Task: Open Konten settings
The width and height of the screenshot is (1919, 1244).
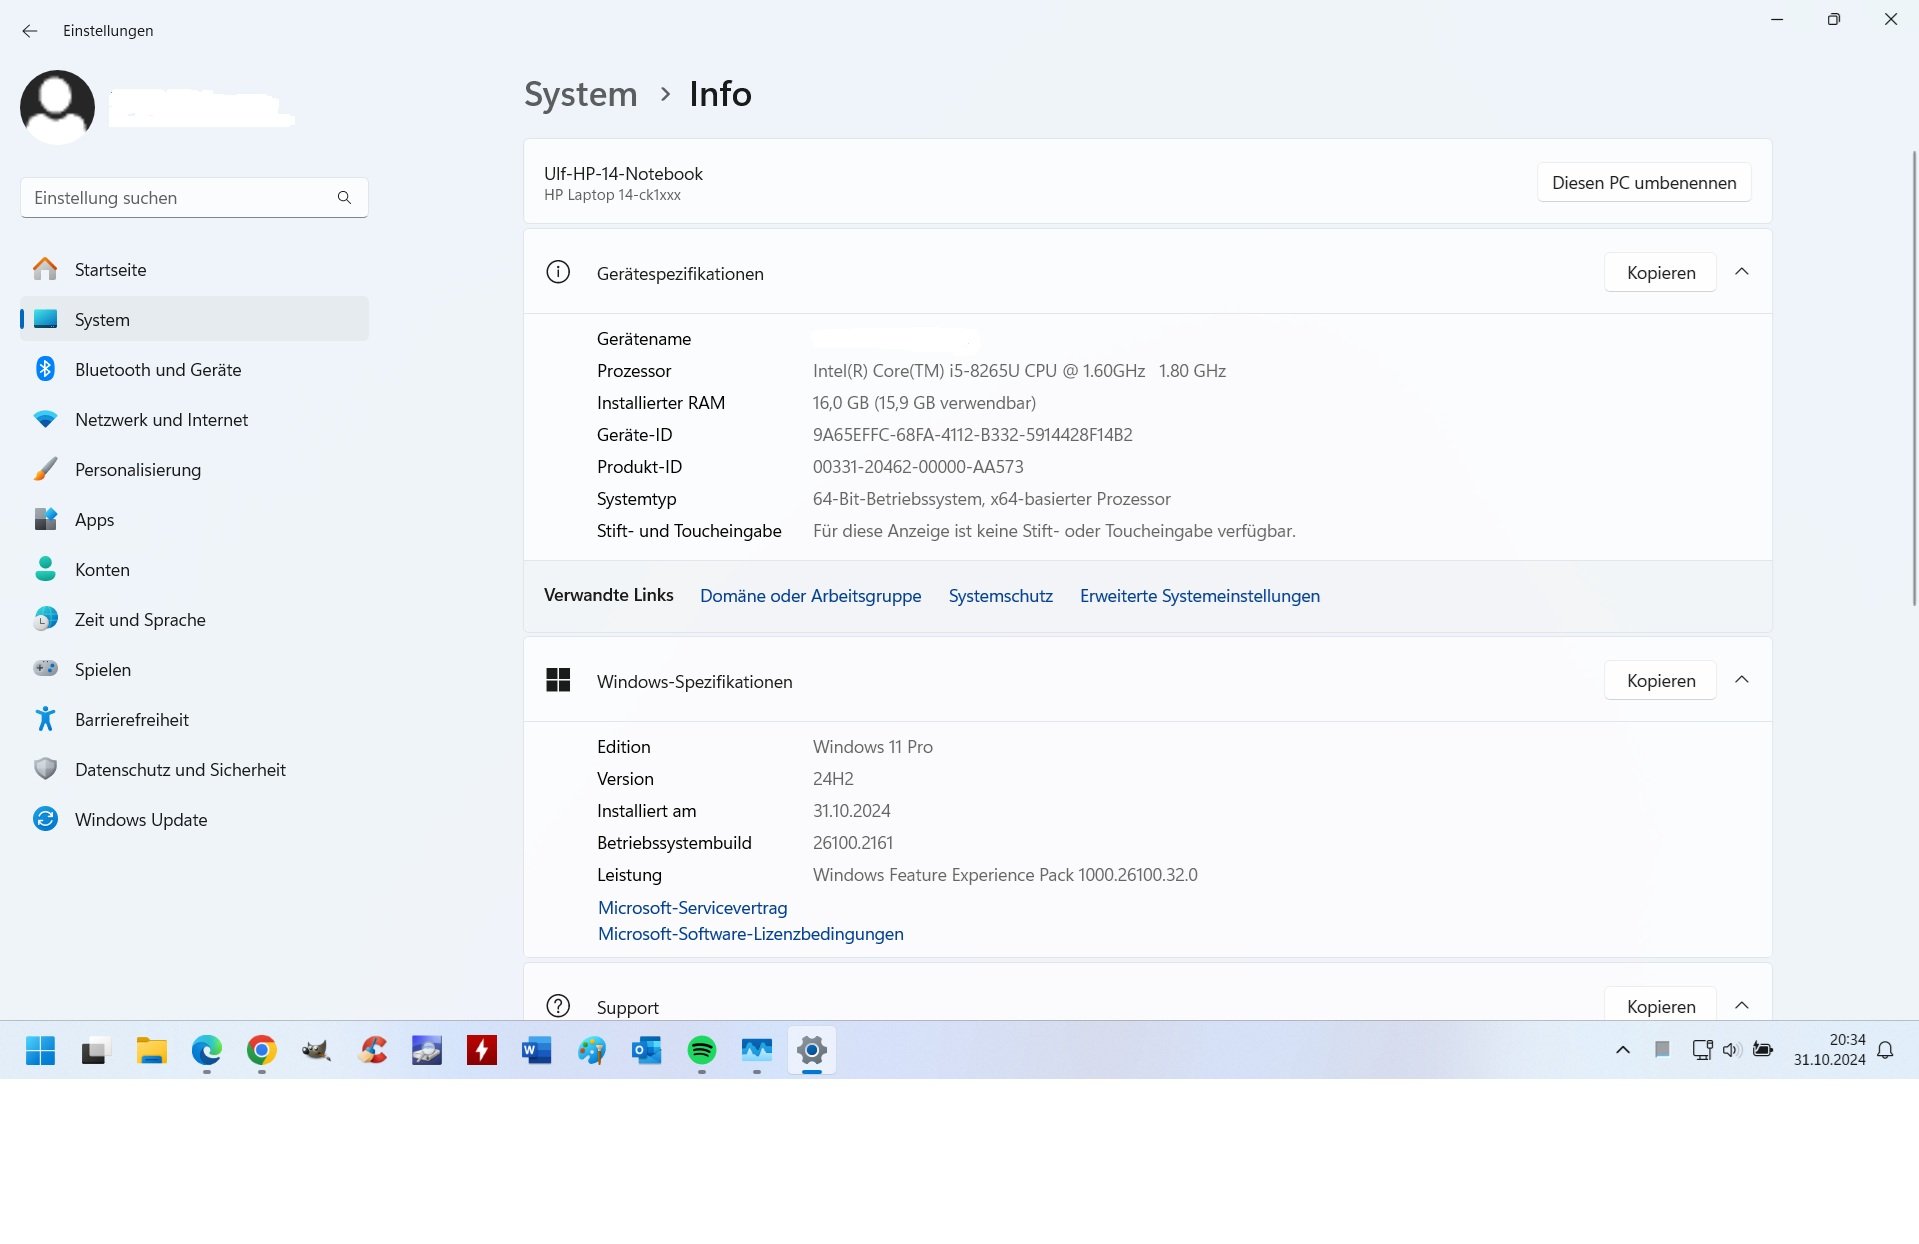Action: pyautogui.click(x=194, y=569)
